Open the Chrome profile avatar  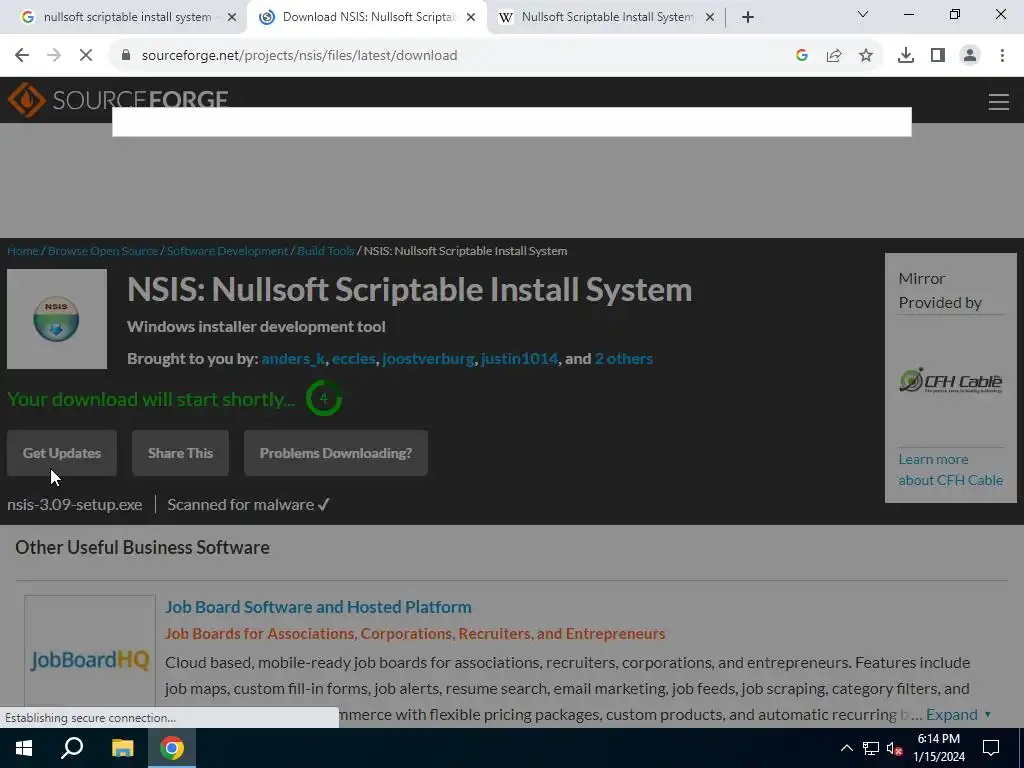tap(970, 56)
